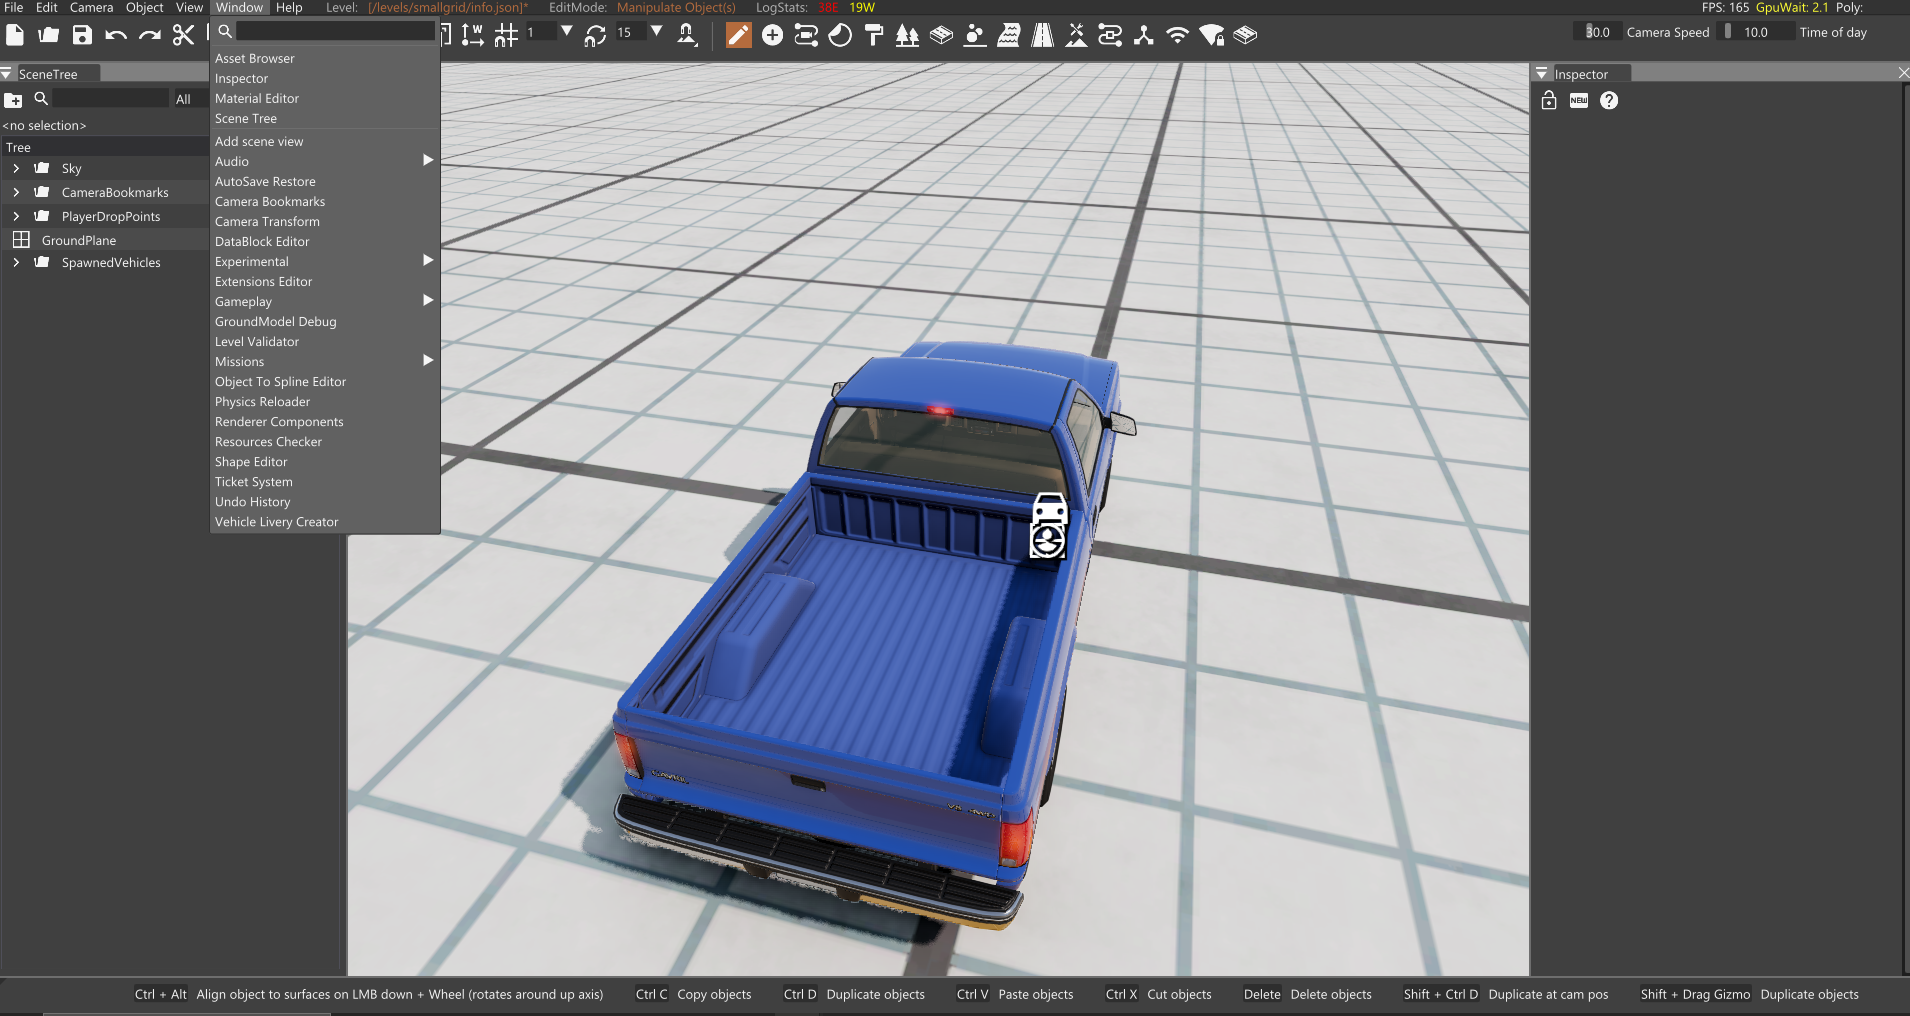Select the orange Object Select edit tool

click(x=738, y=36)
